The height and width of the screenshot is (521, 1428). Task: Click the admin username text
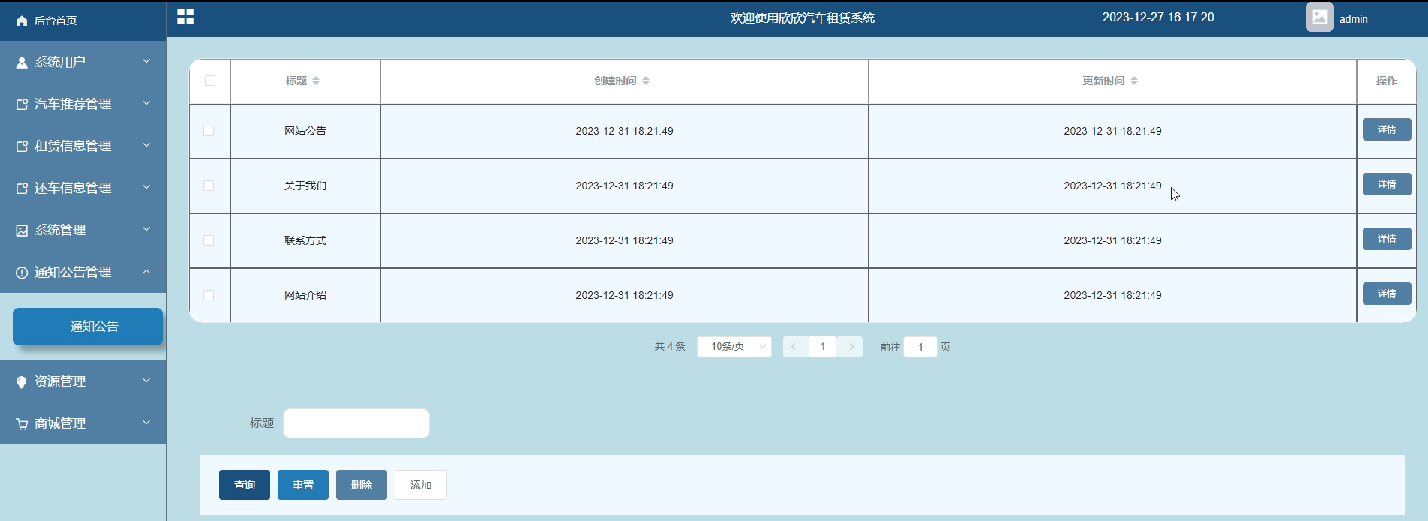(x=1353, y=18)
